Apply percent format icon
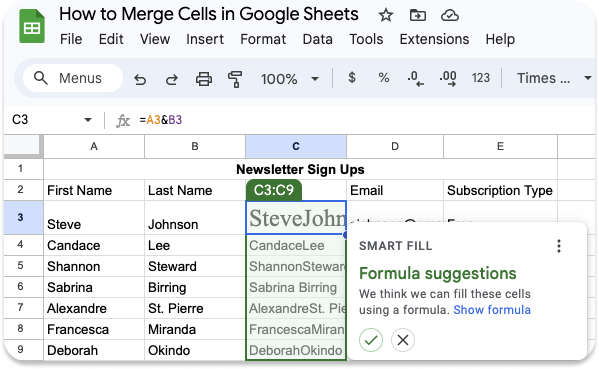 [x=384, y=78]
